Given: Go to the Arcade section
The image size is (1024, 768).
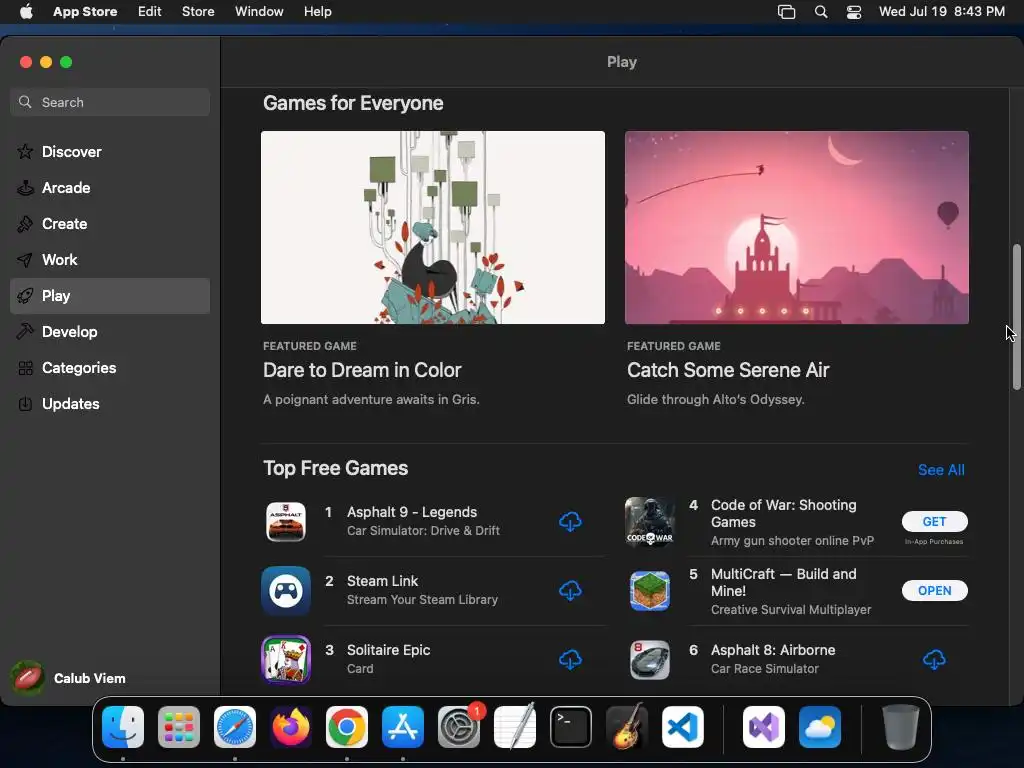Looking at the screenshot, I should [x=110, y=187].
